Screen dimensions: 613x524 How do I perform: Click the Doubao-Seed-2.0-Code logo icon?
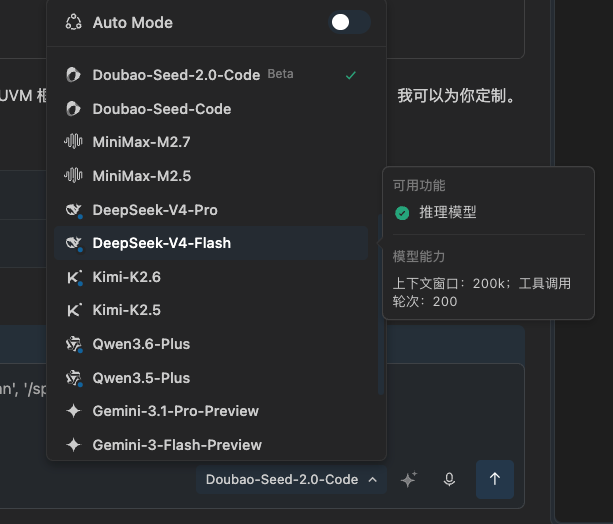[x=73, y=75]
